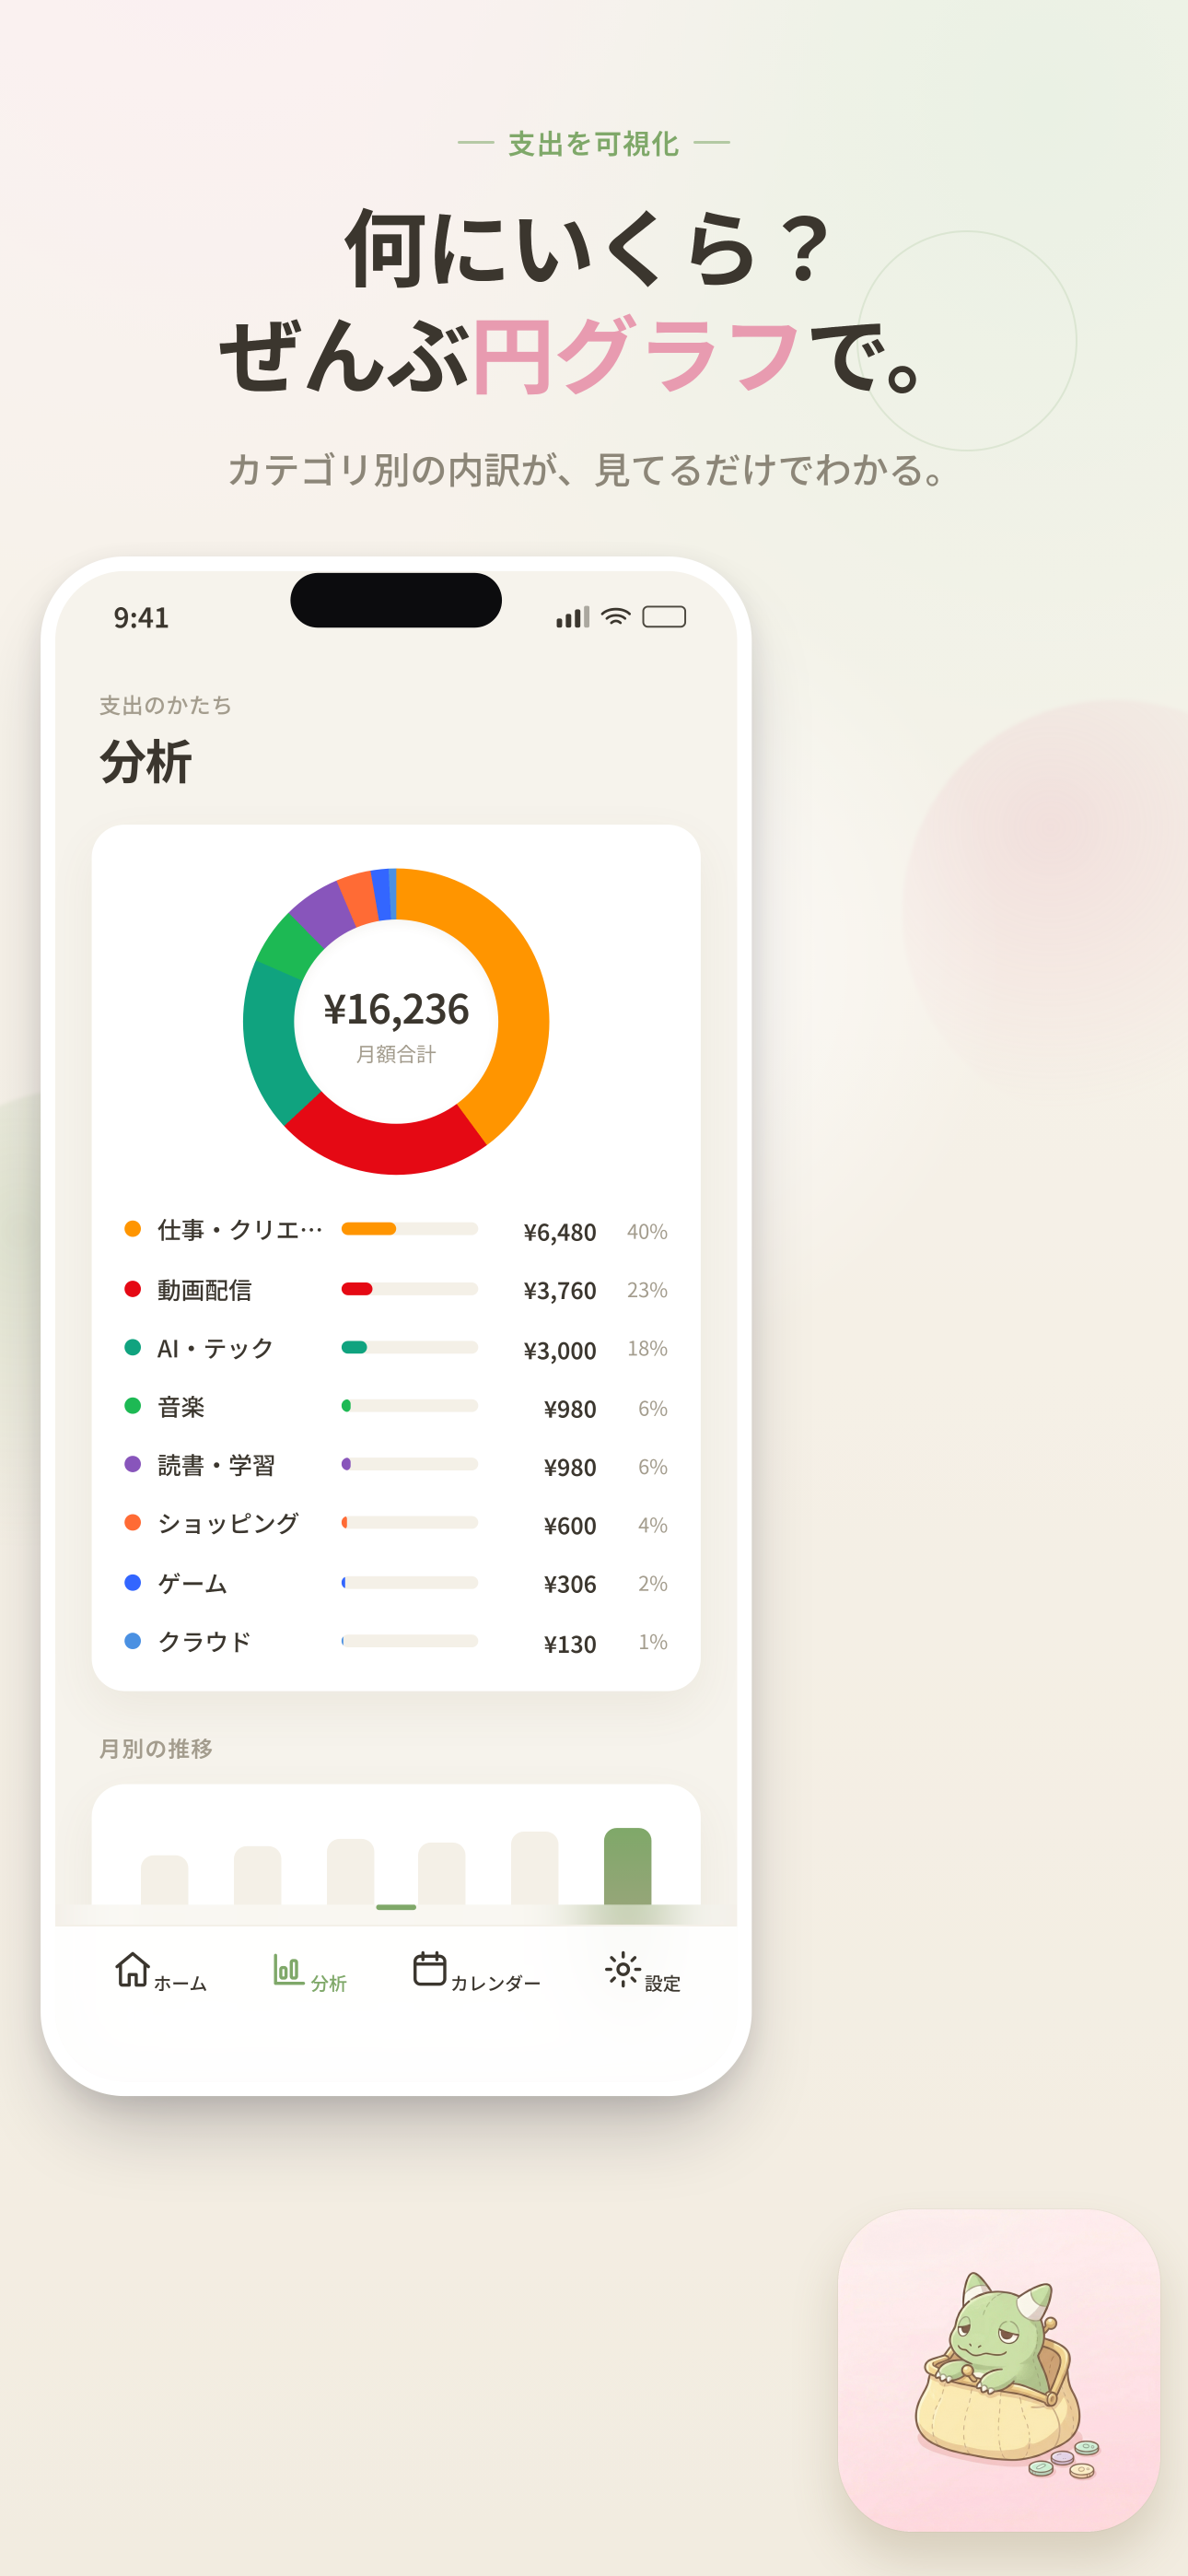Tap the AI・テック progress bar
The width and height of the screenshot is (1188, 2576).
(x=409, y=1347)
